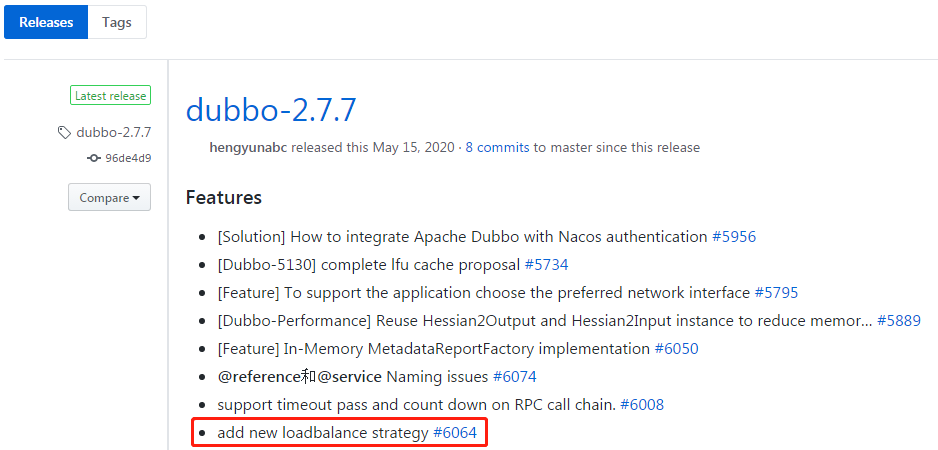Open pull request #5734 lfu cache
This screenshot has height=450, width=938.
click(x=546, y=264)
